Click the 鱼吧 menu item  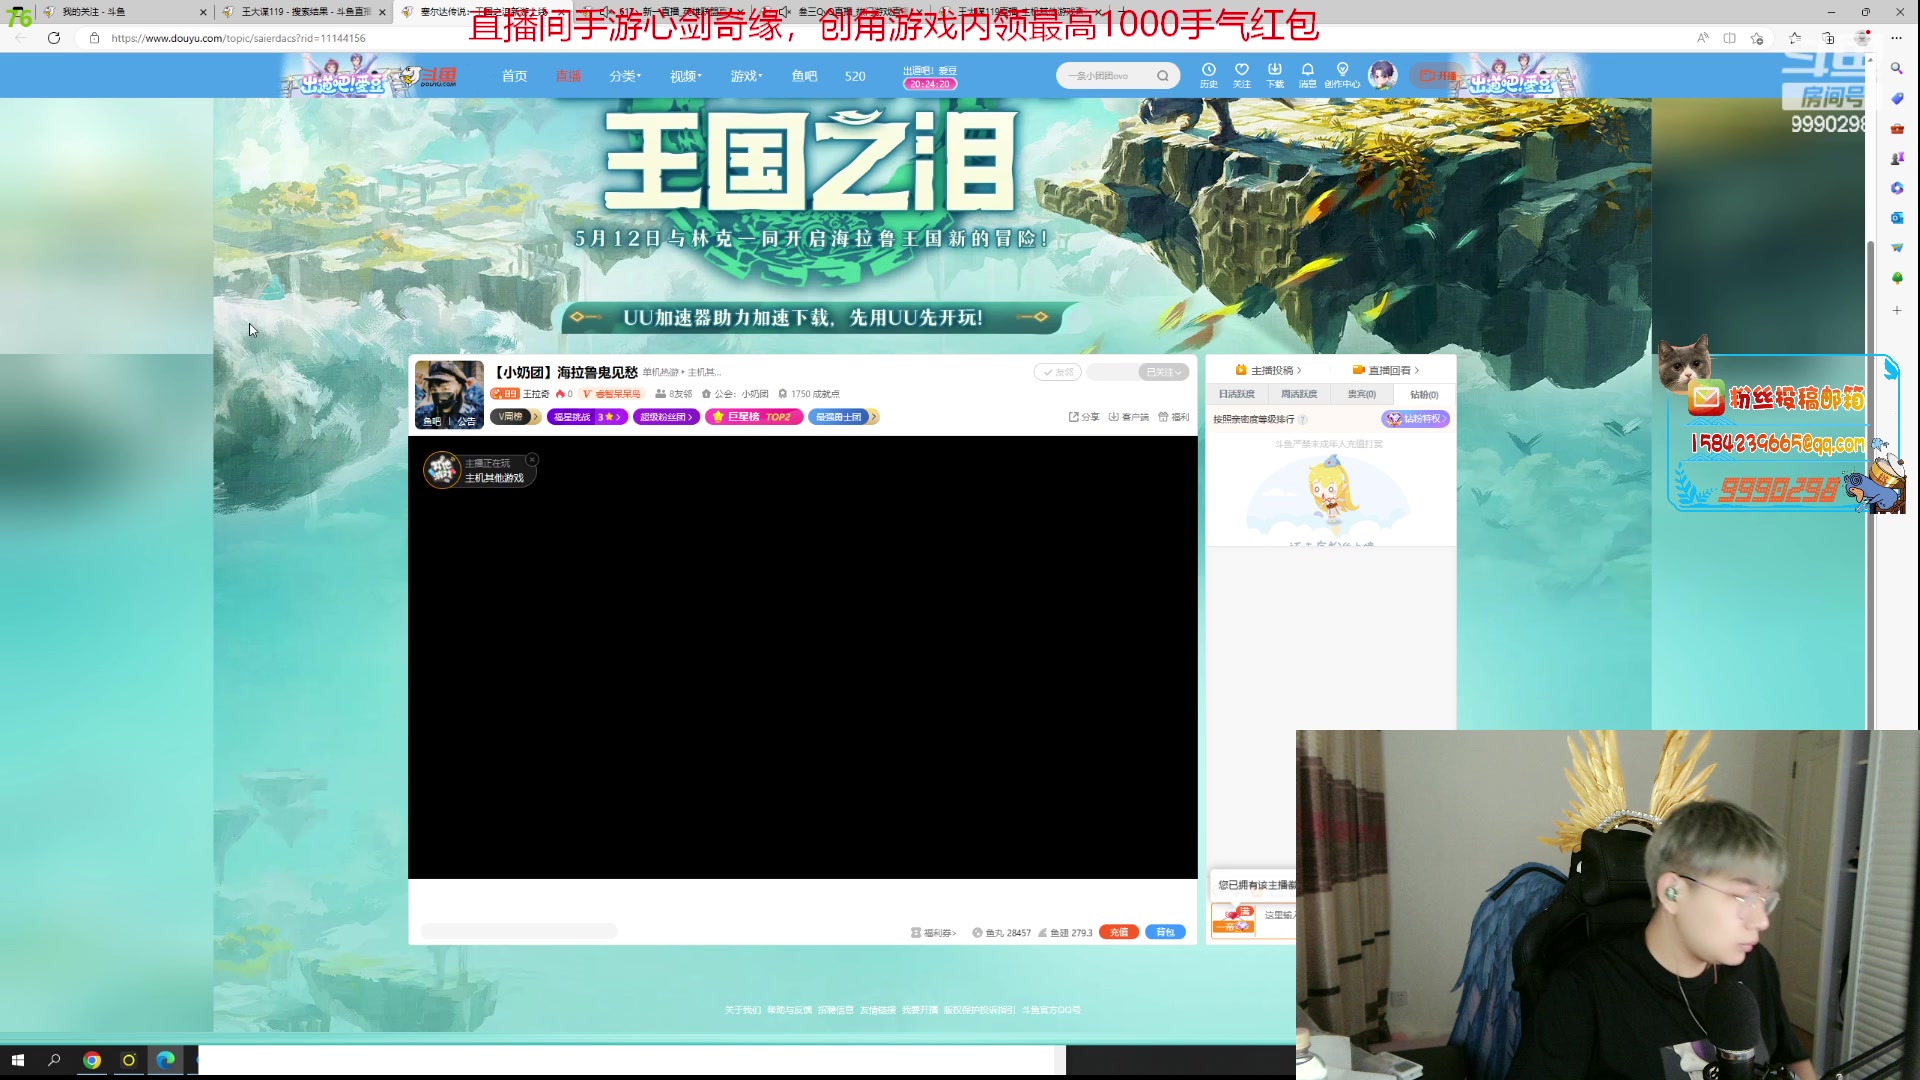pos(804,76)
